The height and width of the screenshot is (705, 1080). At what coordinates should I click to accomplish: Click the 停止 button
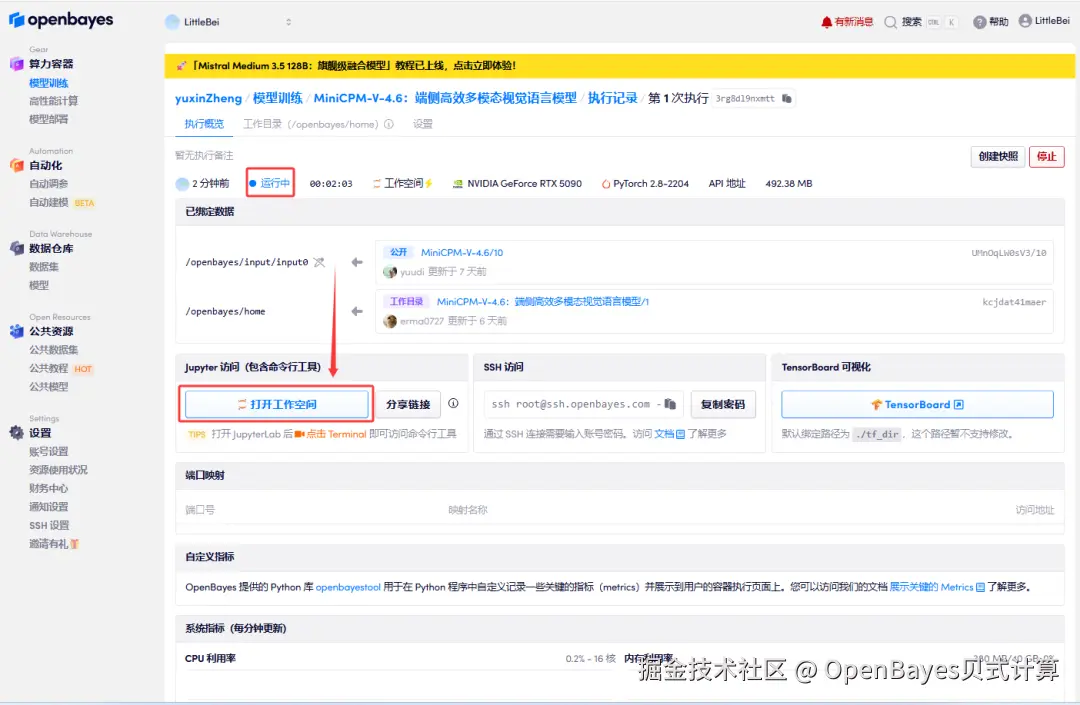coord(1046,156)
